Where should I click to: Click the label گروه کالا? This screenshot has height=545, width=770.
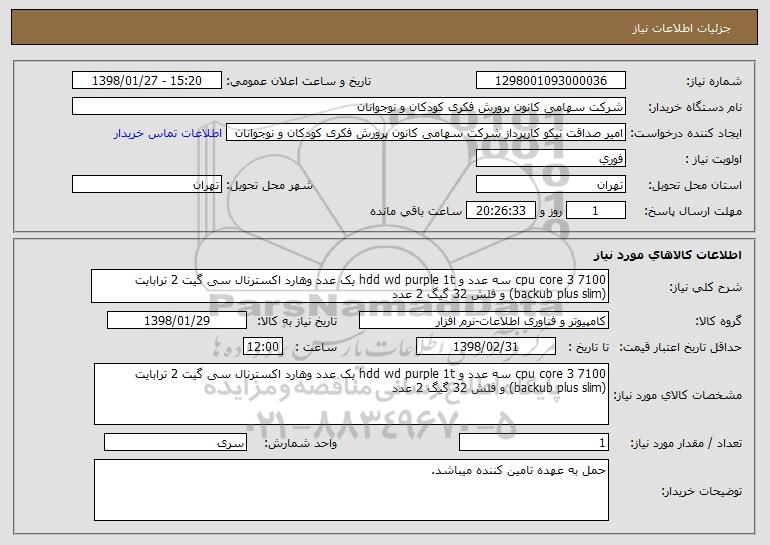tap(718, 321)
